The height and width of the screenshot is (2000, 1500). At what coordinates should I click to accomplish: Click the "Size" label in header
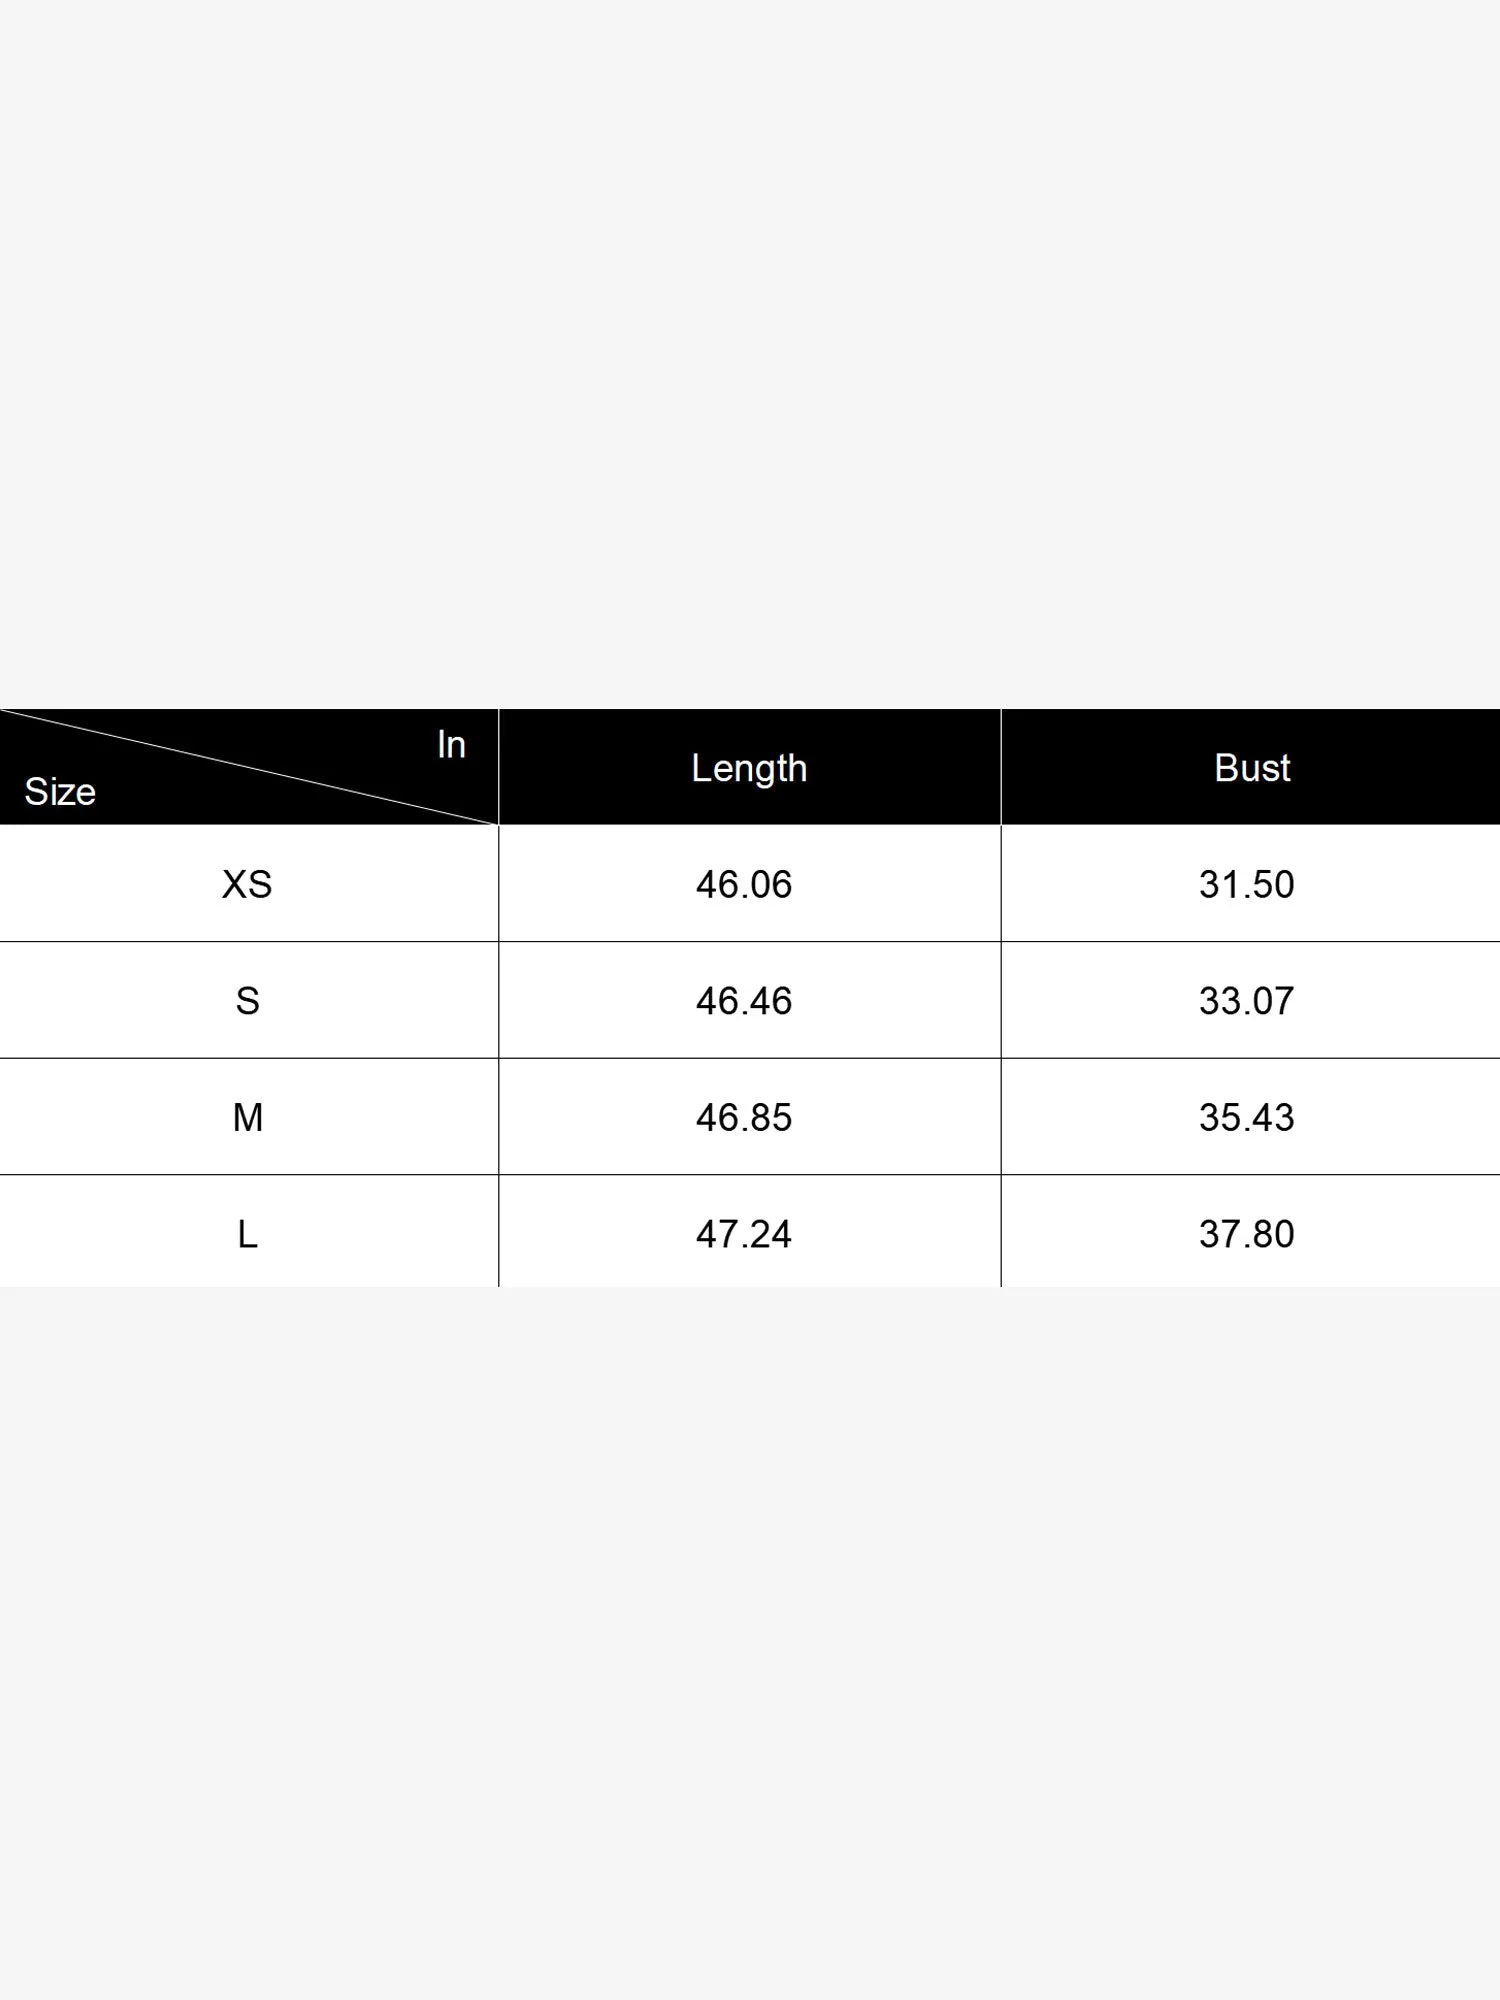[60, 792]
